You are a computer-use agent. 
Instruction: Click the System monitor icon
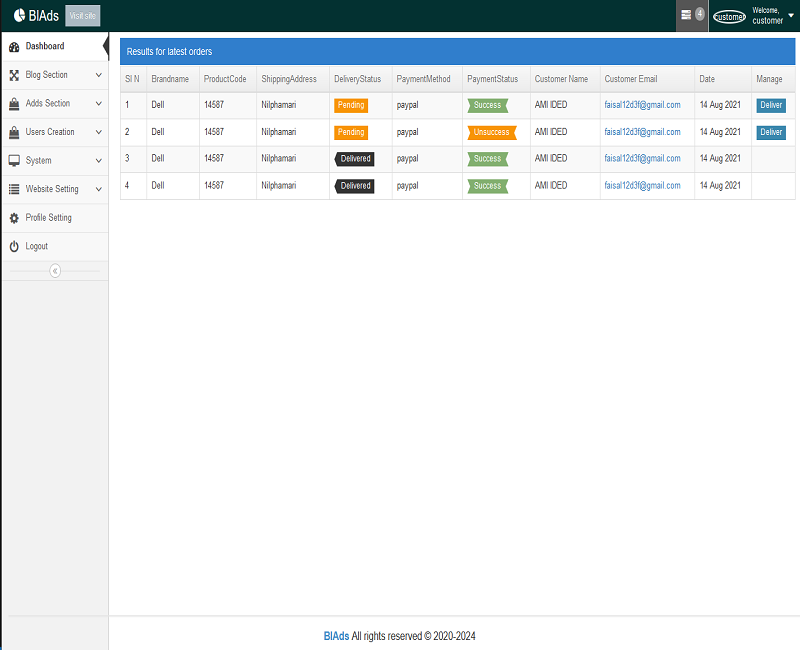pyautogui.click(x=14, y=161)
